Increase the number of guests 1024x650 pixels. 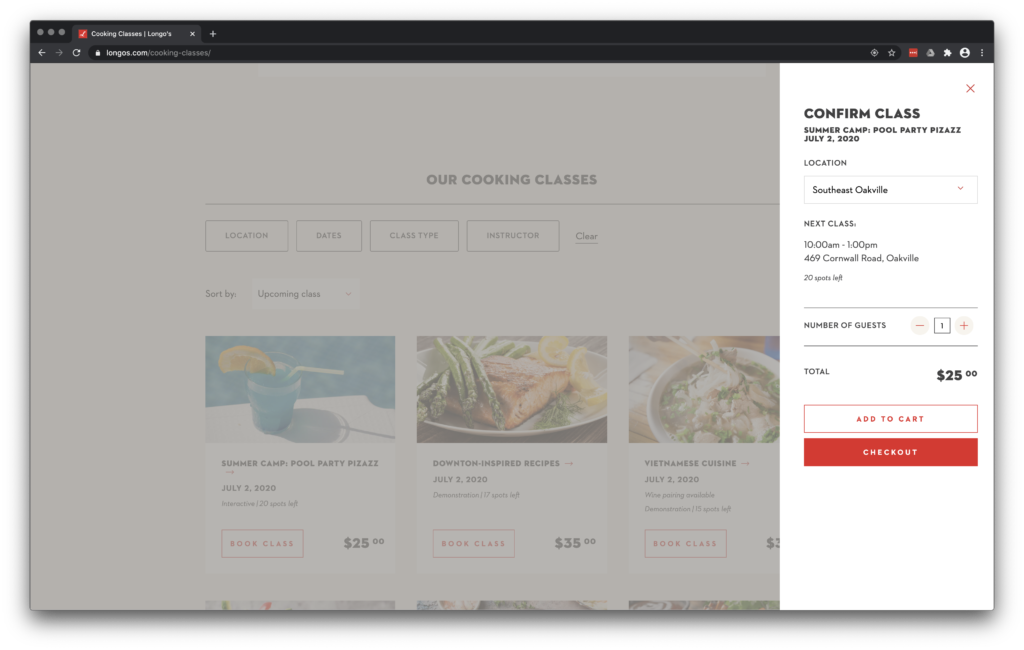click(x=963, y=325)
